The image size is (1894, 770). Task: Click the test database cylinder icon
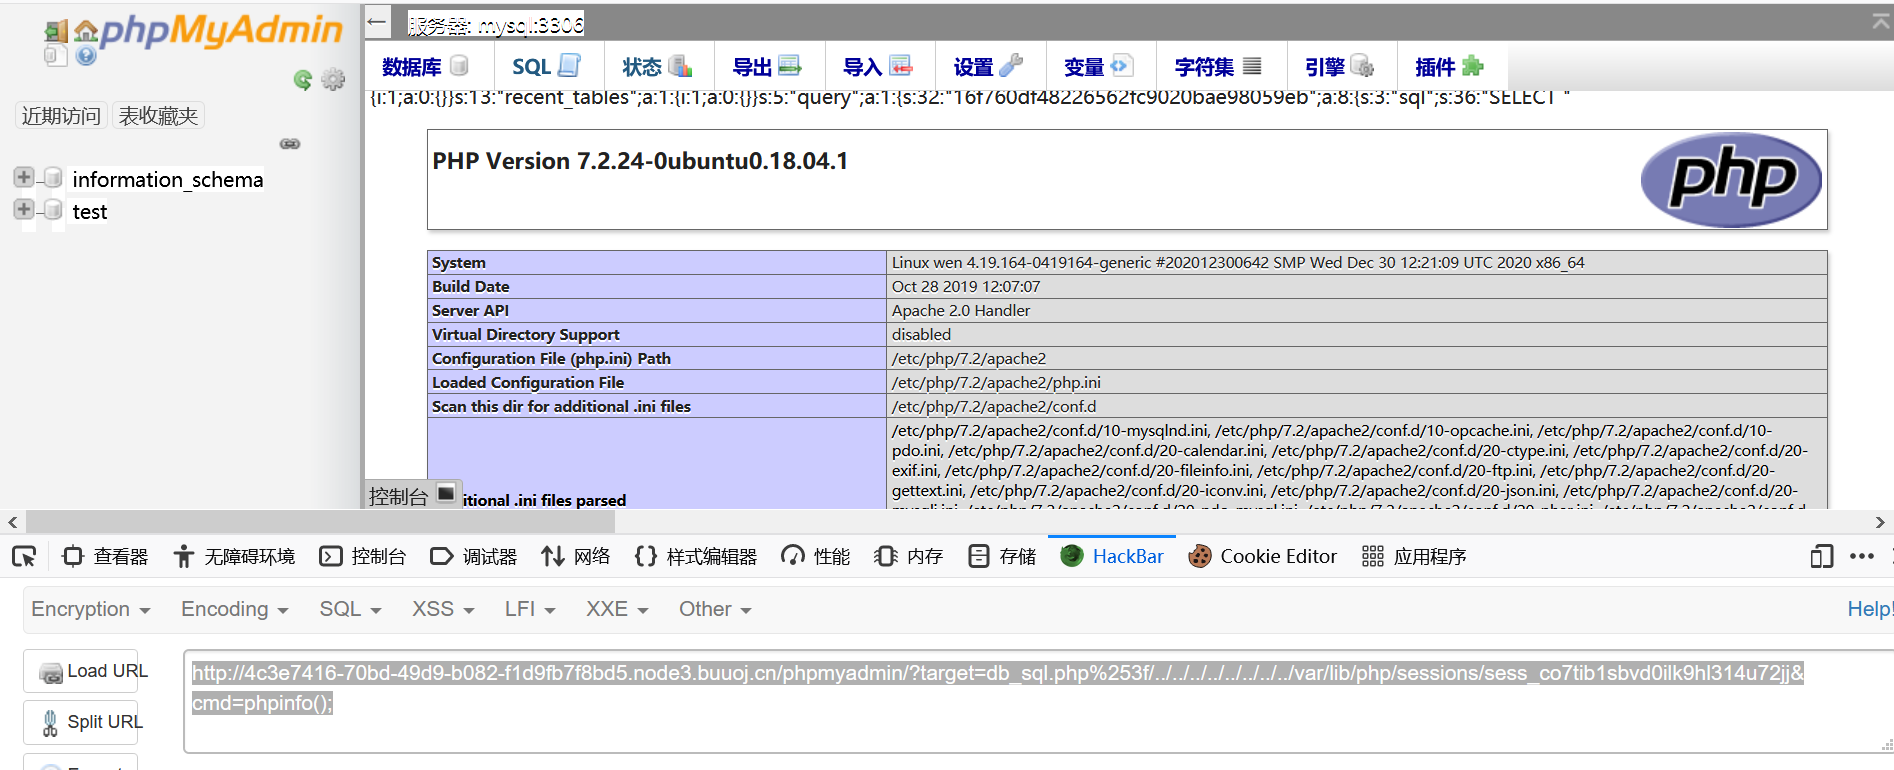(x=54, y=210)
